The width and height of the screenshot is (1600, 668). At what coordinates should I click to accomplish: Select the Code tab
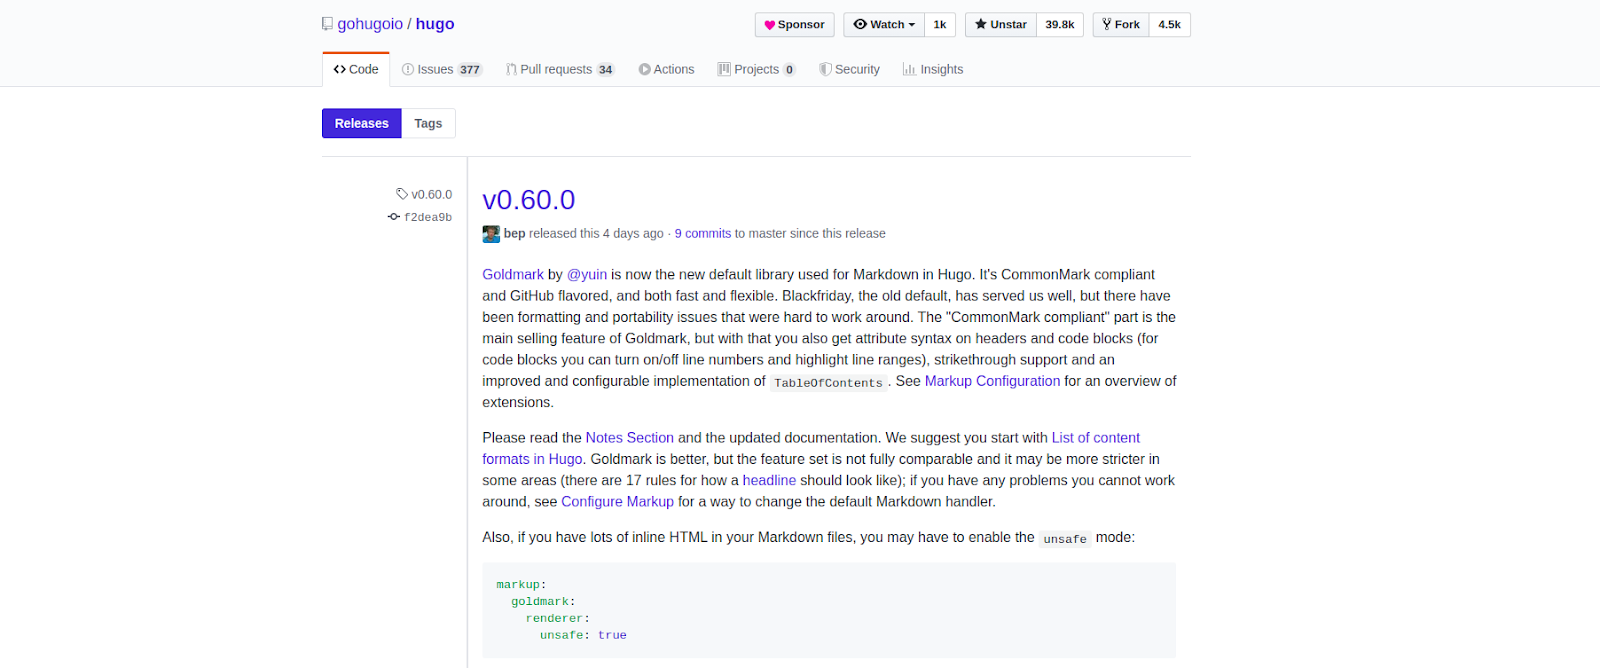[x=356, y=69]
